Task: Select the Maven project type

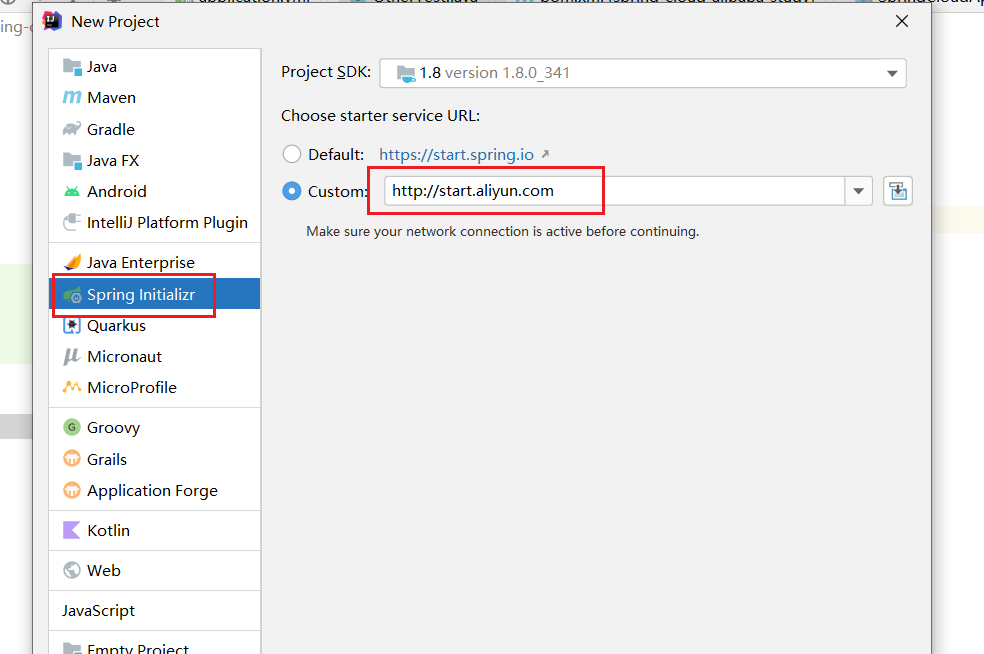Action: point(154,98)
